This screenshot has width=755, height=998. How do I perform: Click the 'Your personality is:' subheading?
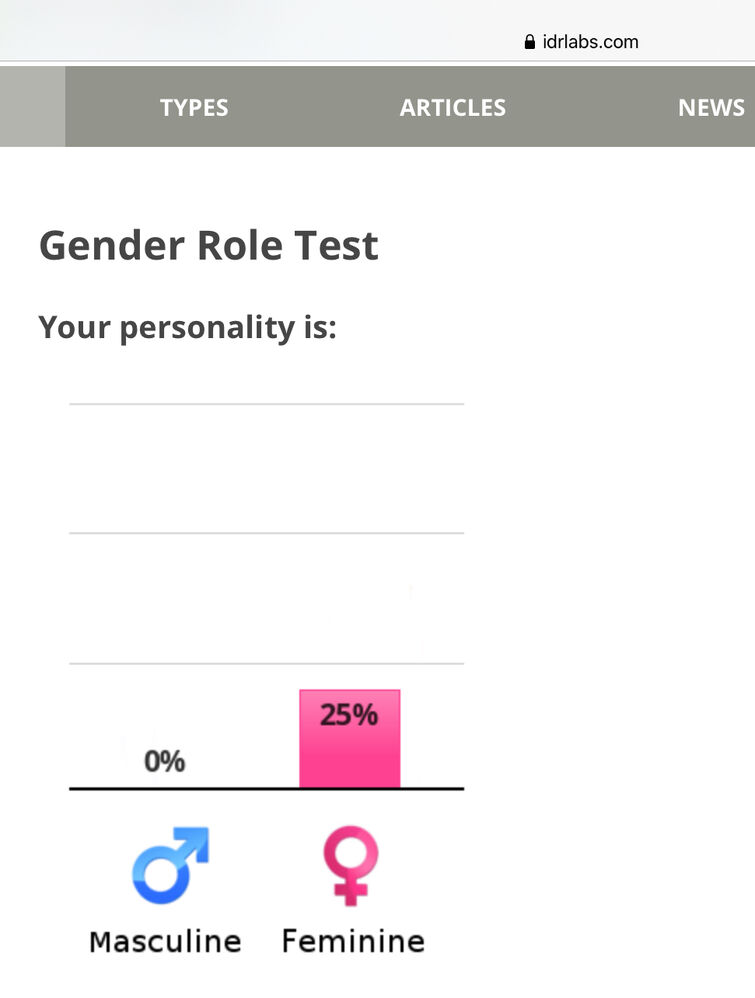pyautogui.click(x=188, y=328)
